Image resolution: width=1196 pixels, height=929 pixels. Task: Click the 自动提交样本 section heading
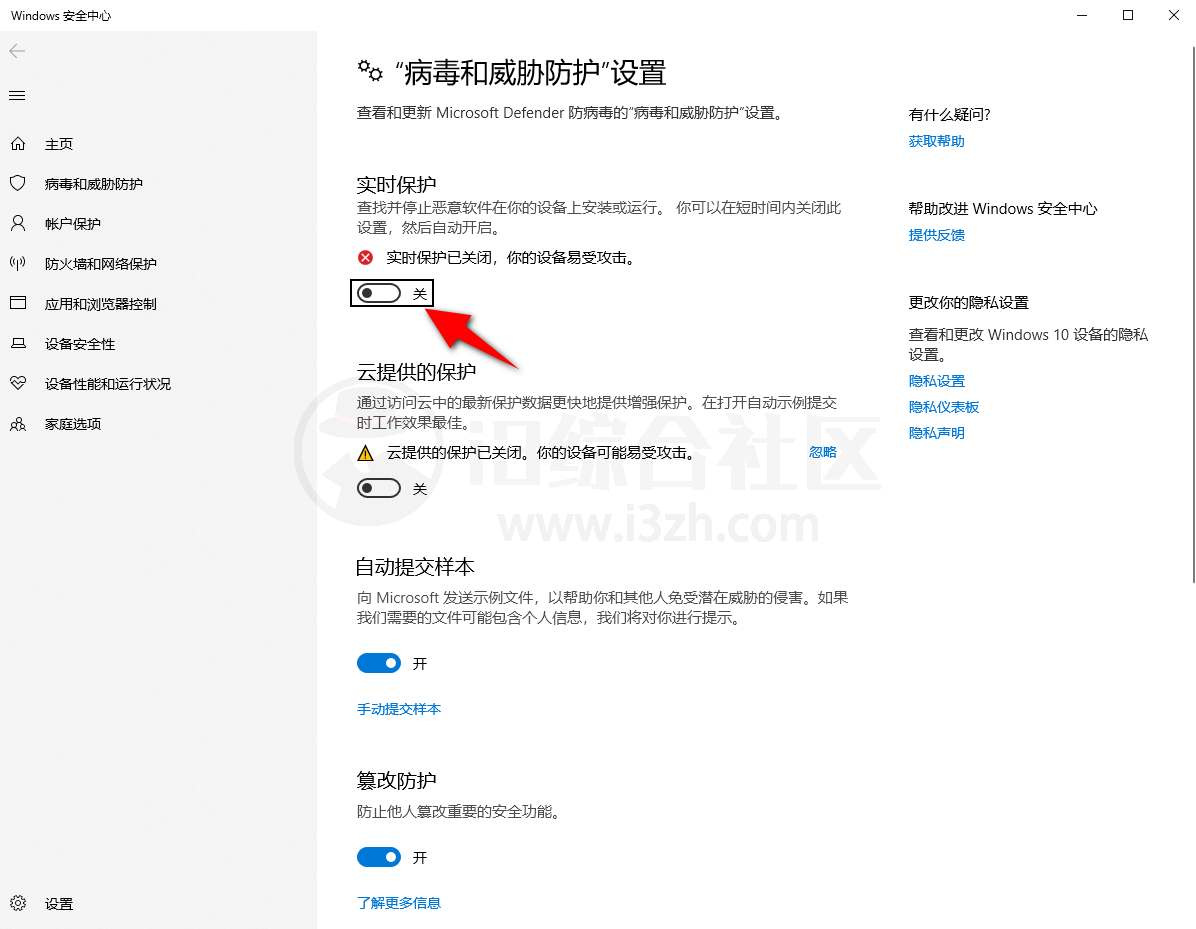pyautogui.click(x=416, y=567)
